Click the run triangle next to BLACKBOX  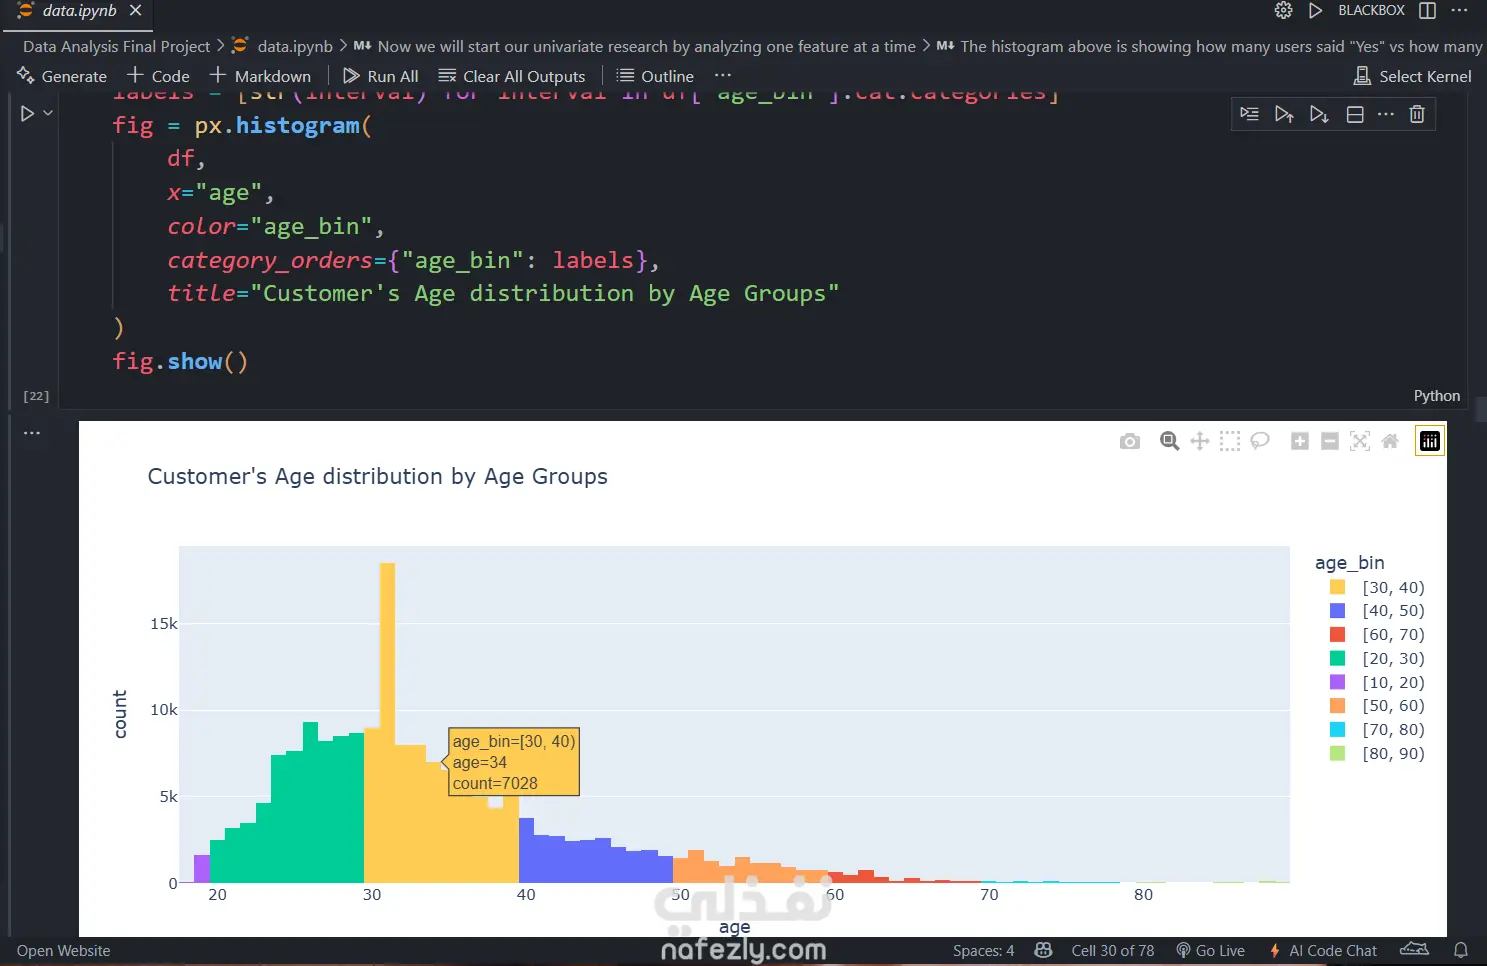pyautogui.click(x=1316, y=10)
